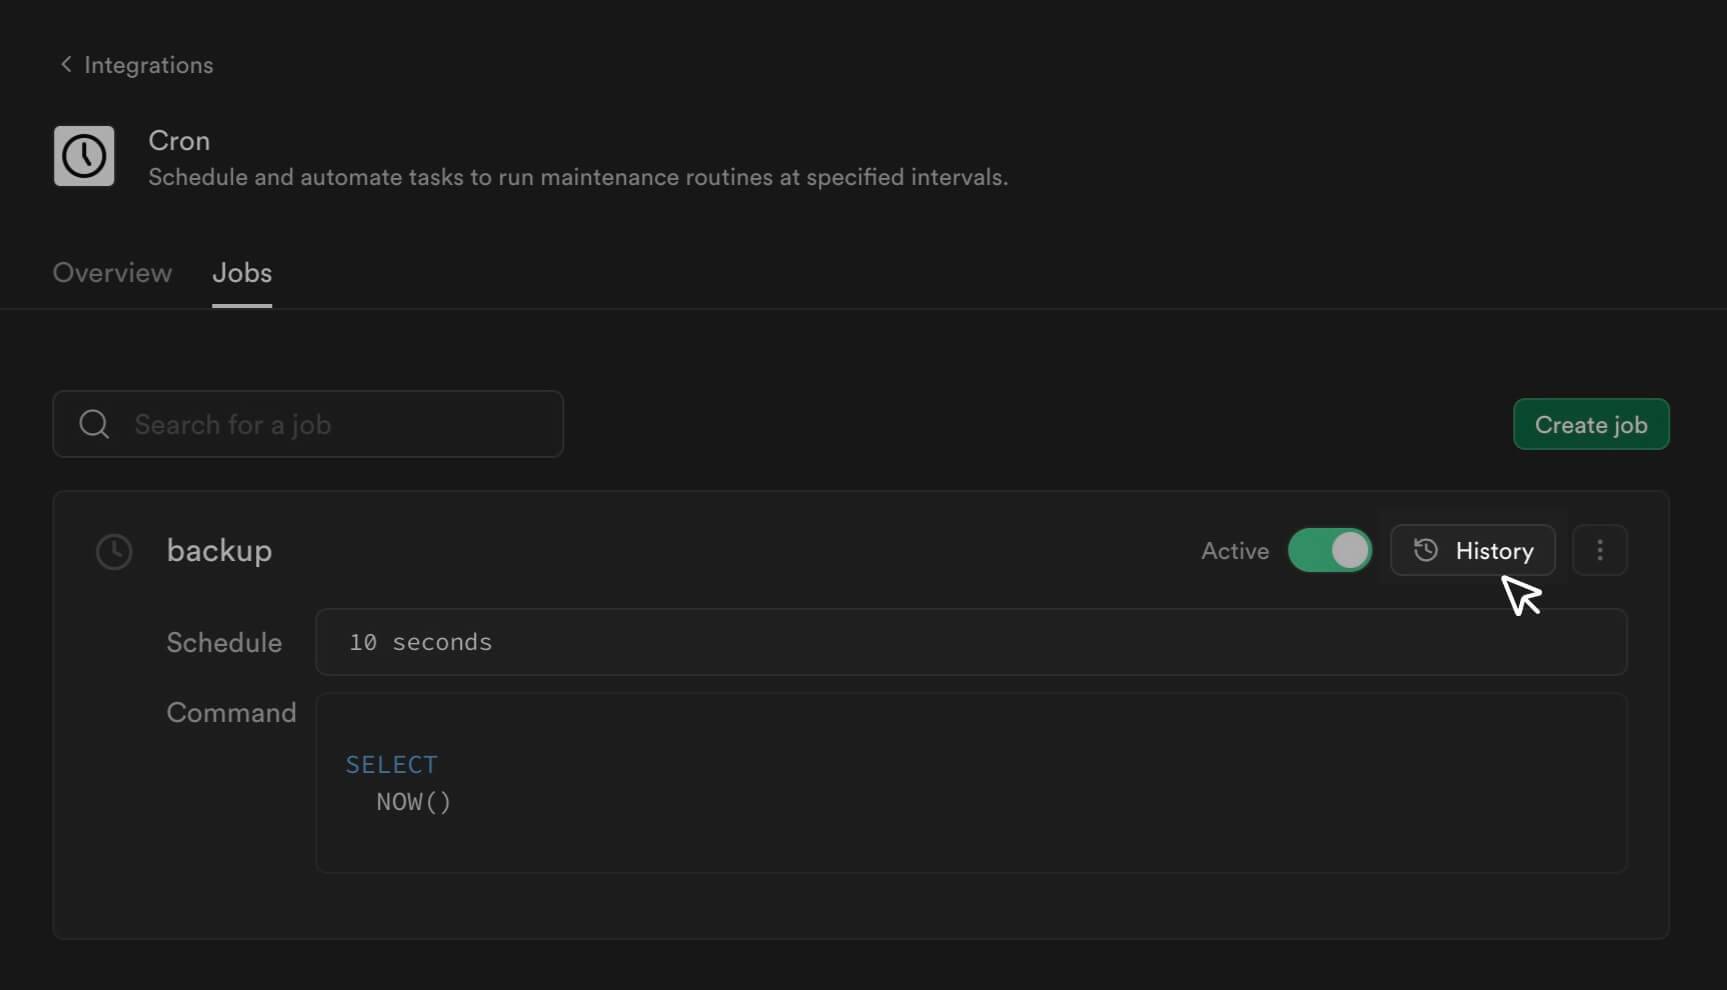1727x990 pixels.
Task: Click the backup job name
Action: pyautogui.click(x=219, y=551)
